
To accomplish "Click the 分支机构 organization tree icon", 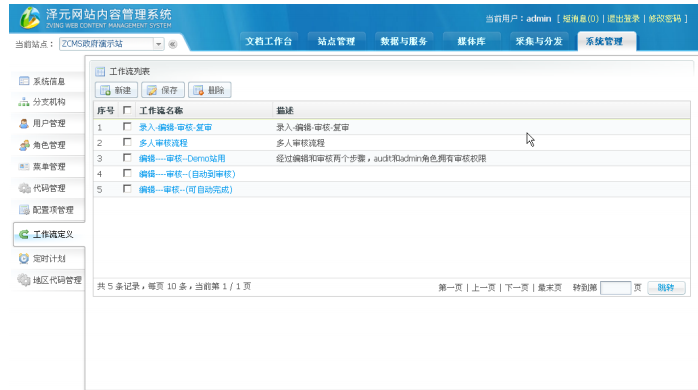I will tap(24, 102).
